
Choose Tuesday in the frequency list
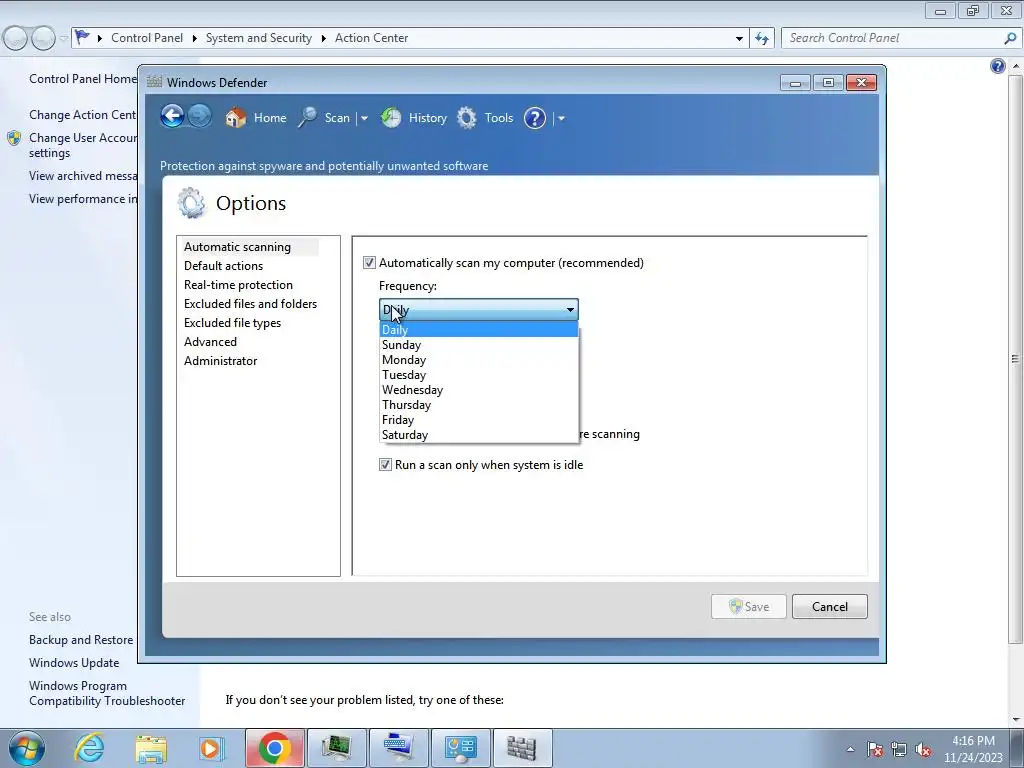pyautogui.click(x=479, y=375)
